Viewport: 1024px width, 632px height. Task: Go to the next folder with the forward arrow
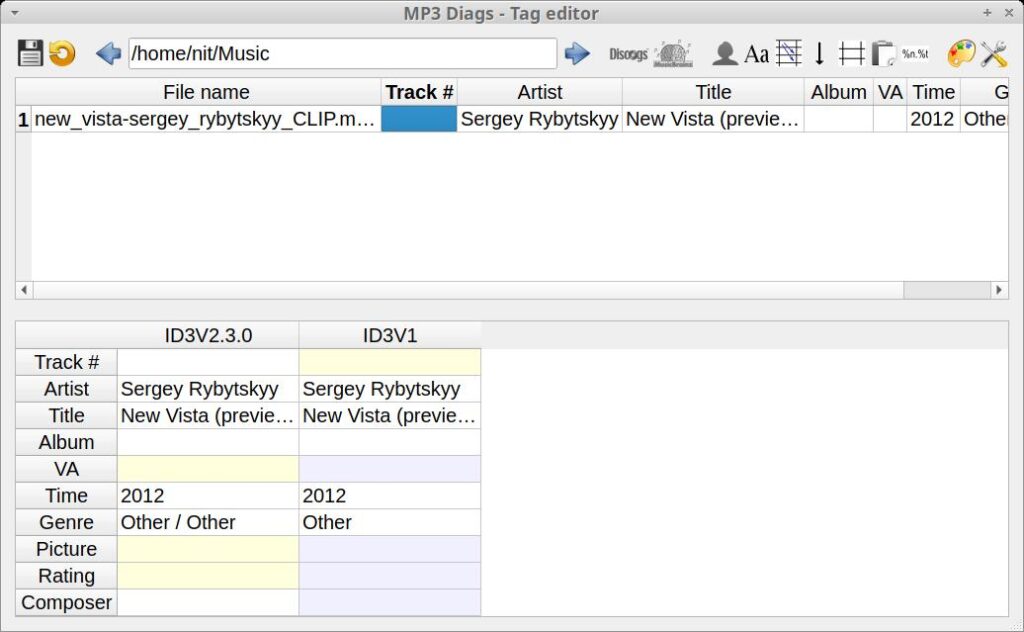point(577,54)
